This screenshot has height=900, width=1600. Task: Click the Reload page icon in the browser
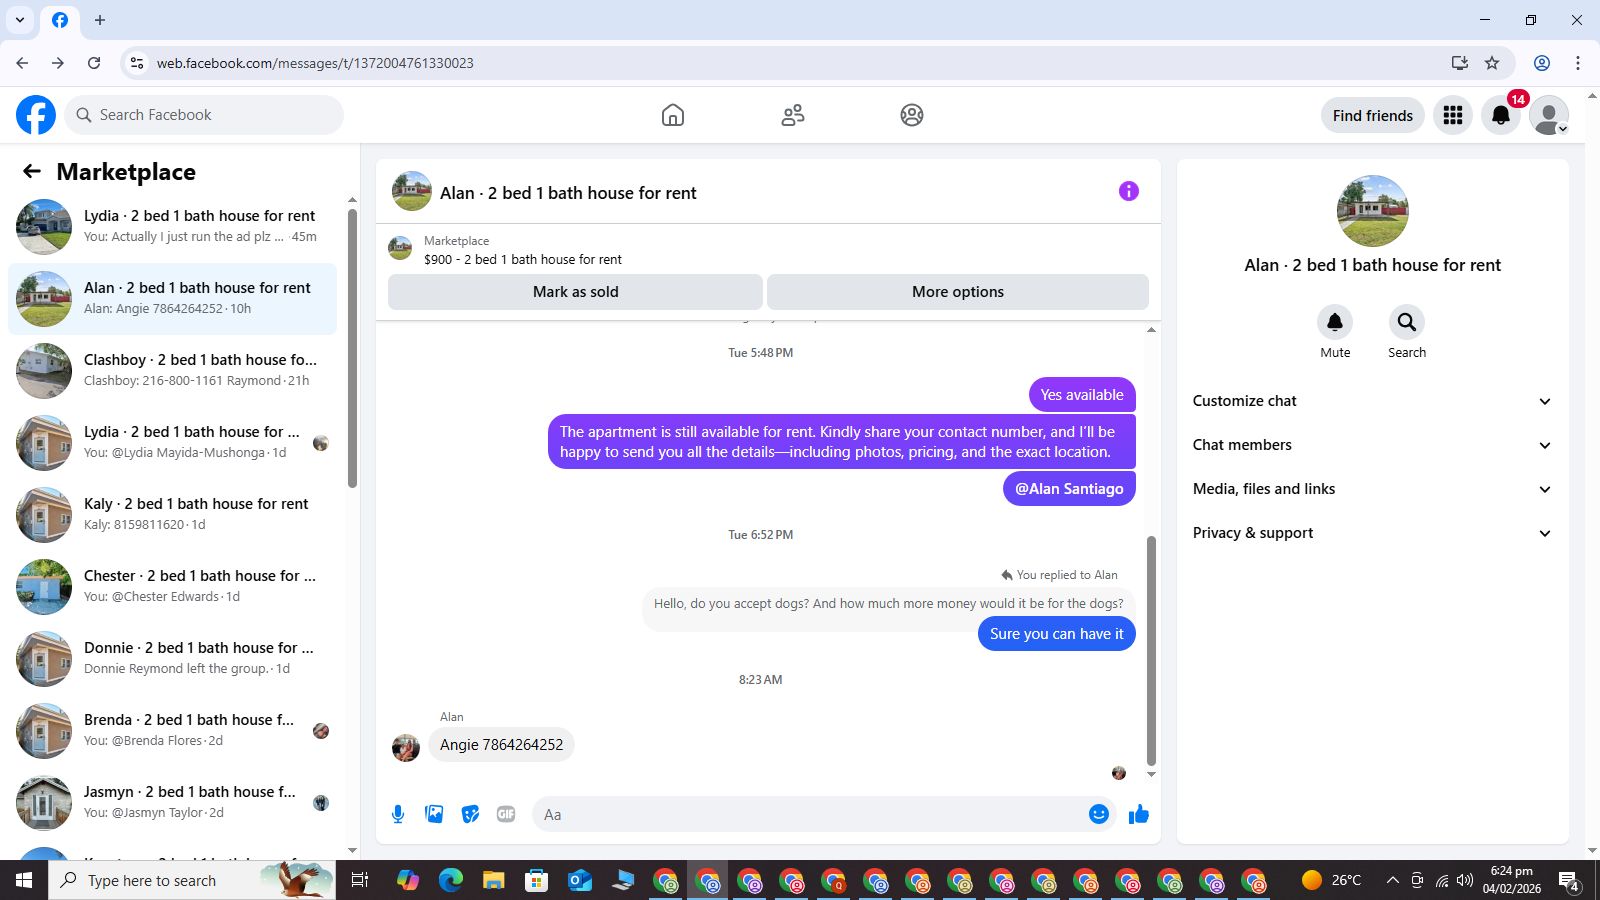coord(94,63)
